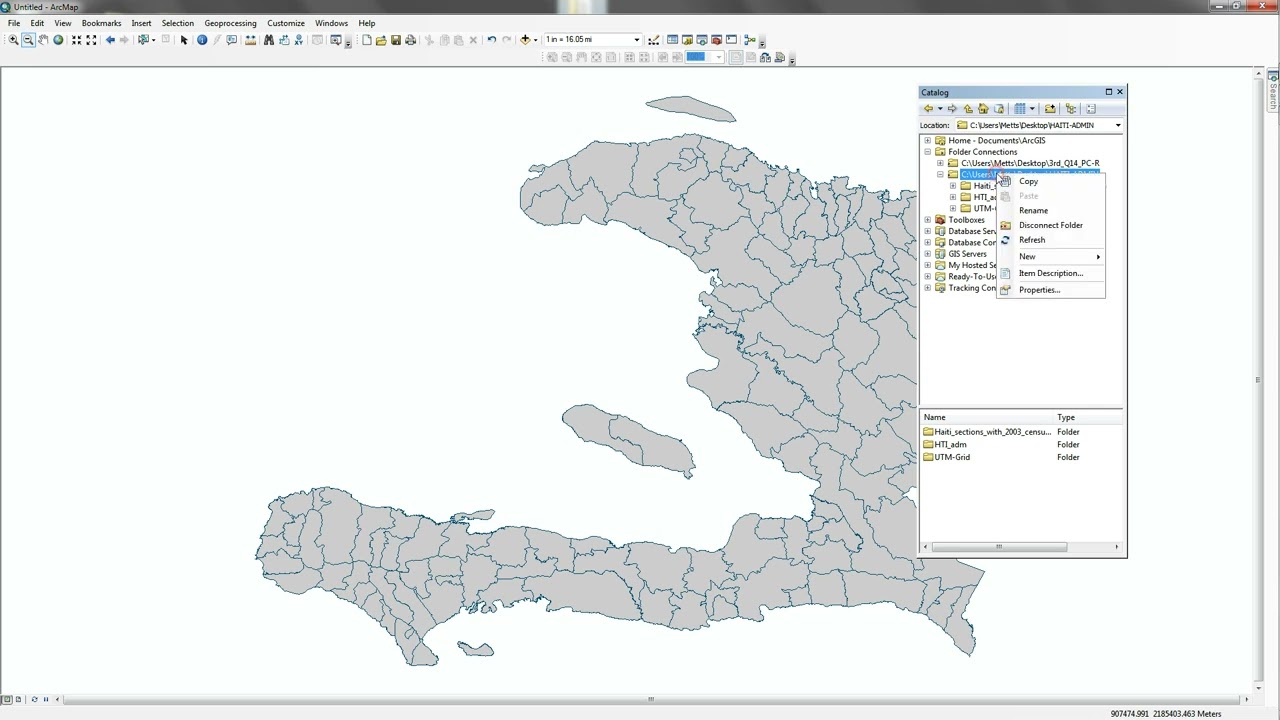Expand the Toolboxes node
The width and height of the screenshot is (1280, 720).
(x=927, y=220)
